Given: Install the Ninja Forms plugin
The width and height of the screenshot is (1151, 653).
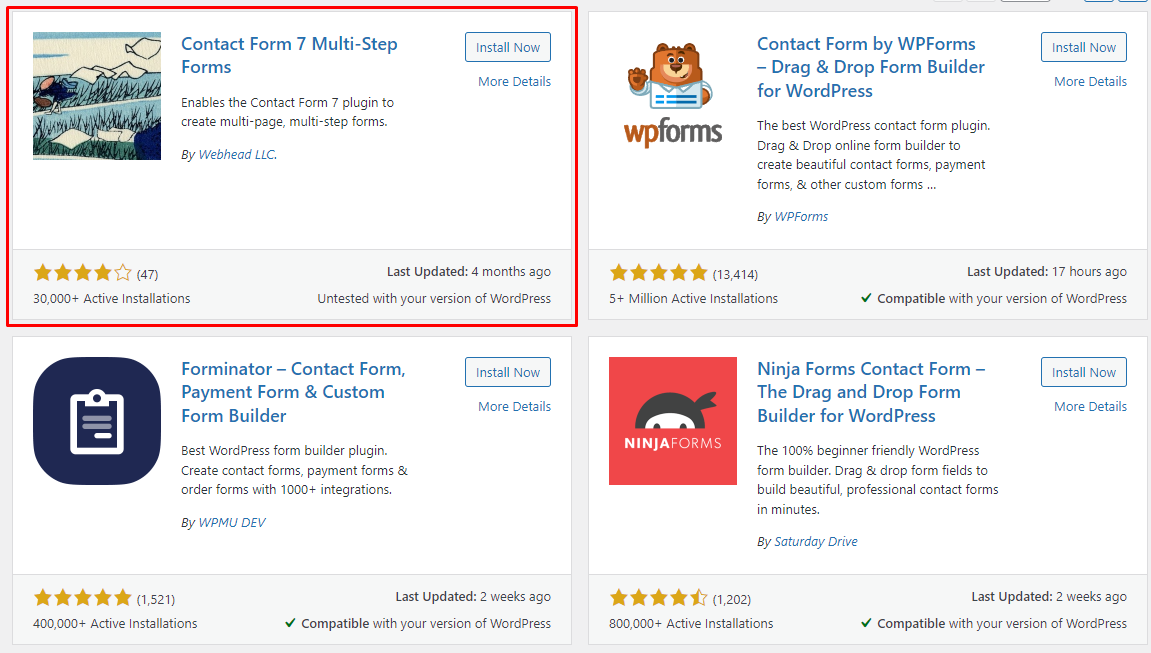Looking at the screenshot, I should point(1083,373).
